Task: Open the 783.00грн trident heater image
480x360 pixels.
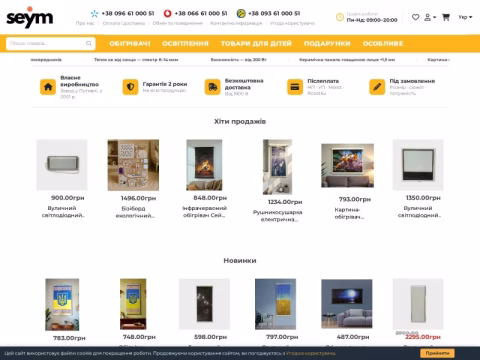Action: [62, 305]
